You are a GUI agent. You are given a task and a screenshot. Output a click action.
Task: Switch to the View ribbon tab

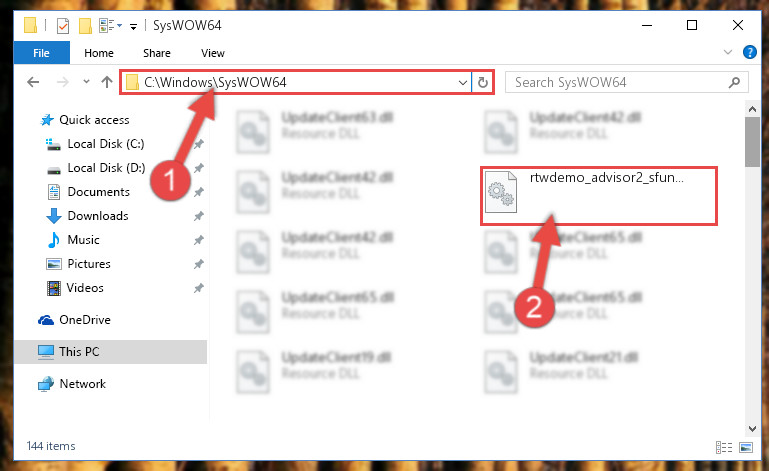tap(213, 53)
